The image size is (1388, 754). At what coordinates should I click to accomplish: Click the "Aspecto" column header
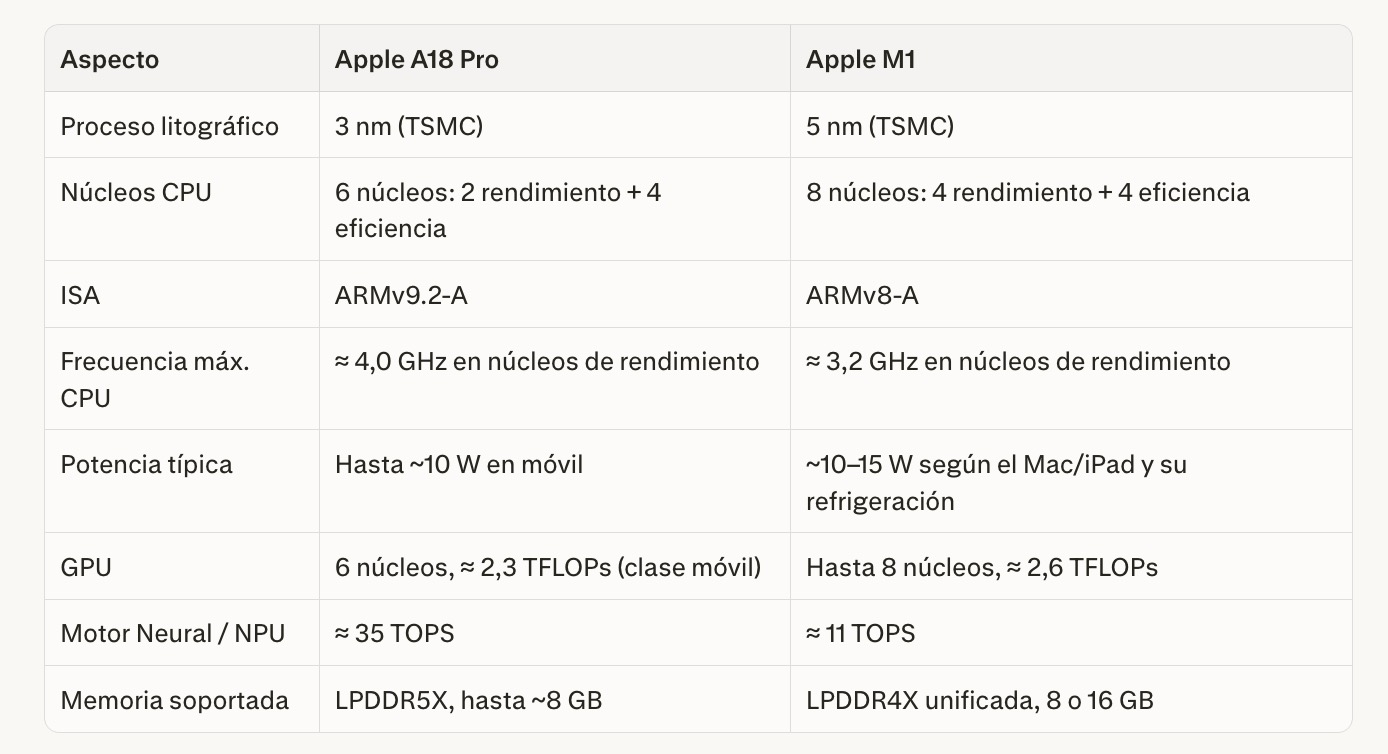pyautogui.click(x=110, y=59)
